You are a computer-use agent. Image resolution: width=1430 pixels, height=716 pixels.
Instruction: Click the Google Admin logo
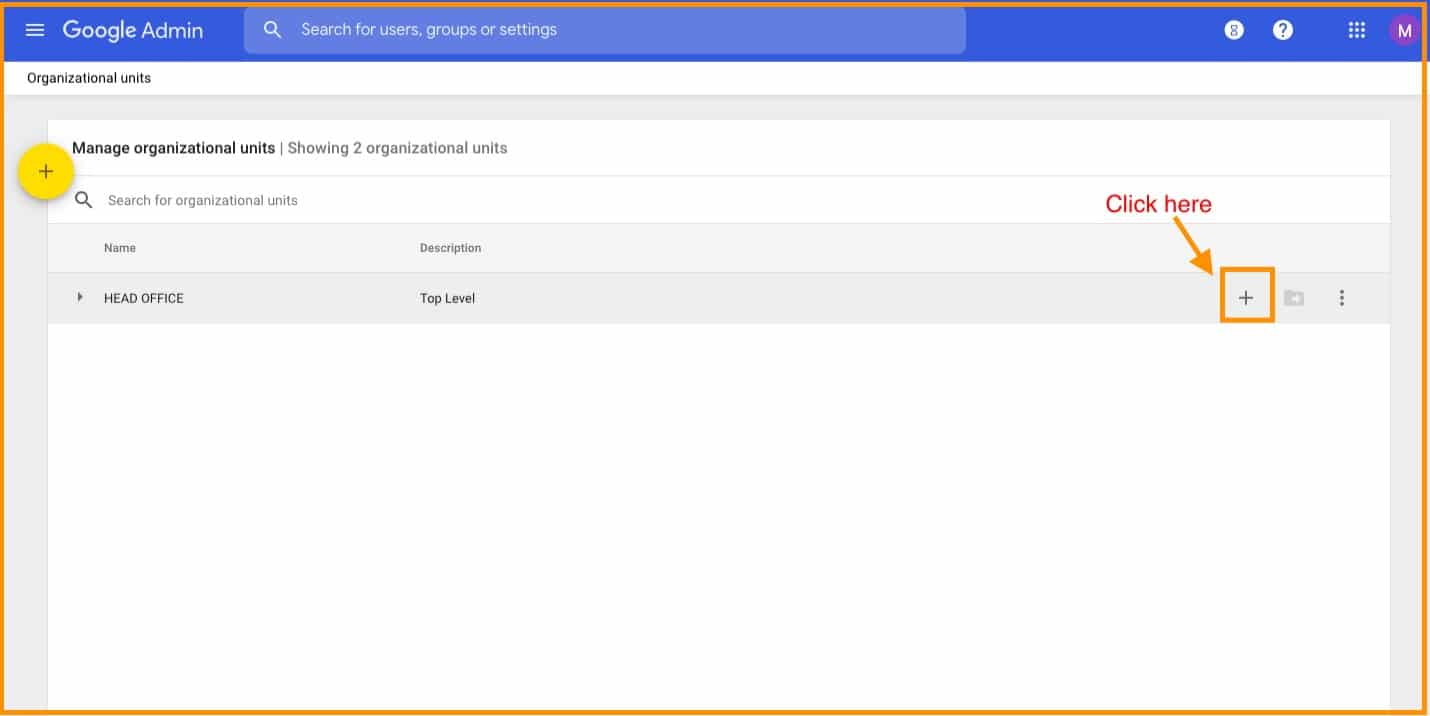click(132, 30)
